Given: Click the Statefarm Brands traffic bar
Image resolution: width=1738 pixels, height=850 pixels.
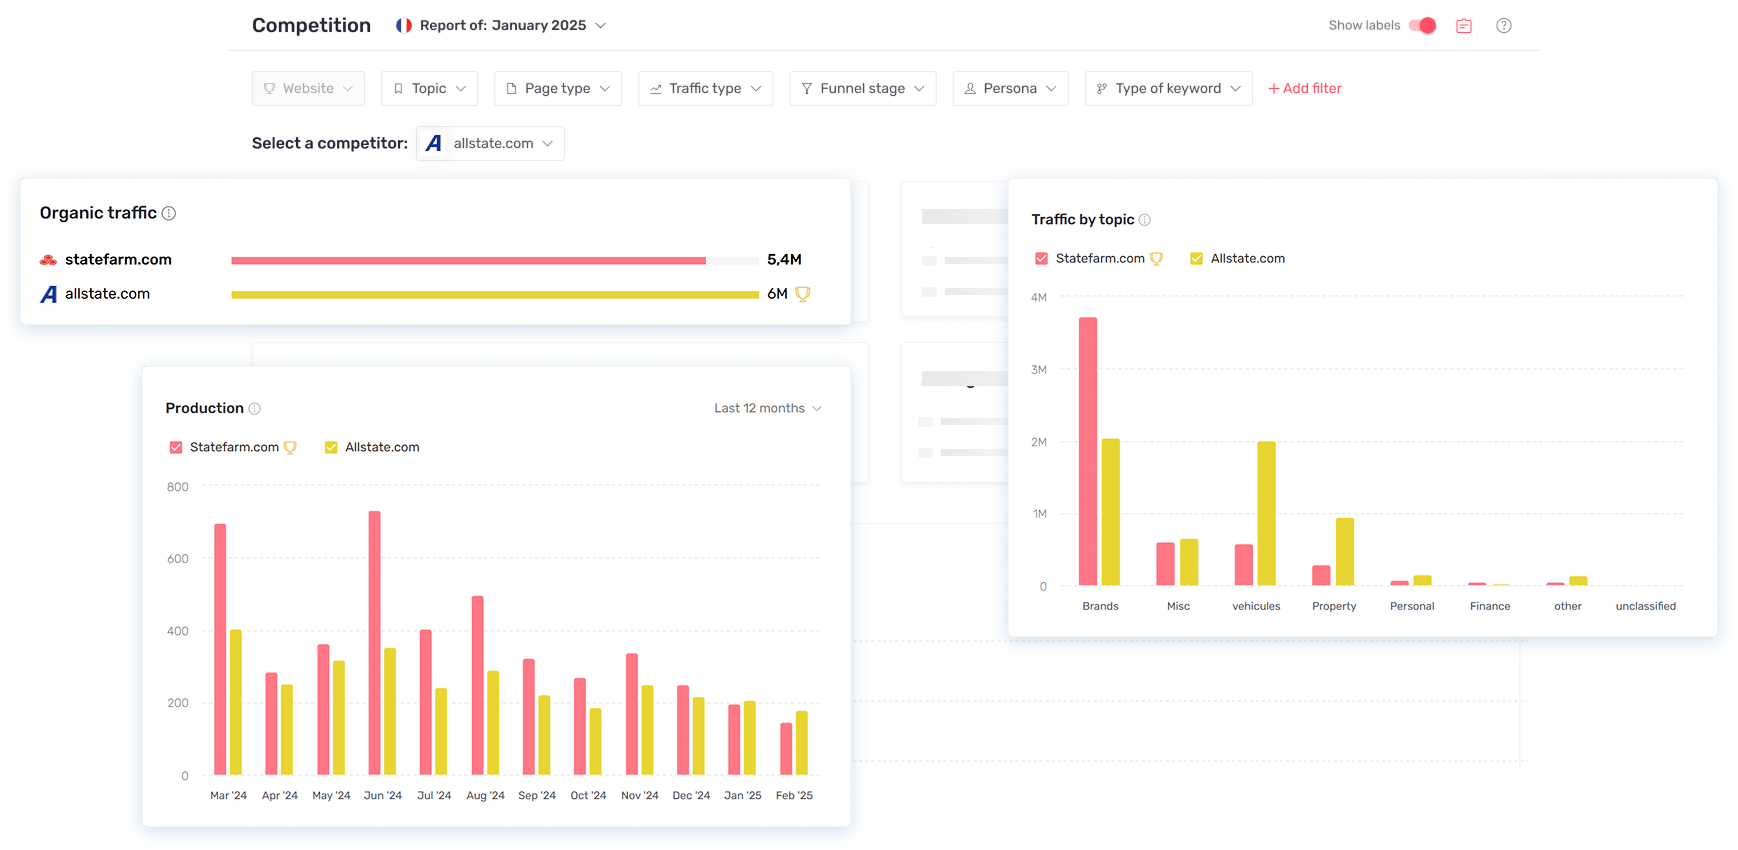Looking at the screenshot, I should tap(1088, 451).
